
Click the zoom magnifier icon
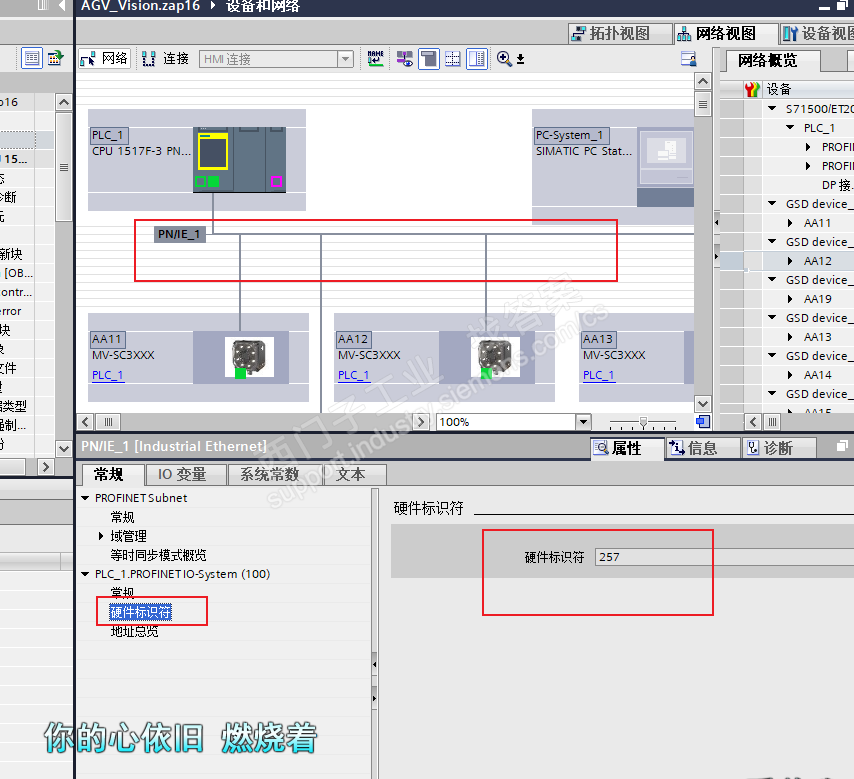504,58
